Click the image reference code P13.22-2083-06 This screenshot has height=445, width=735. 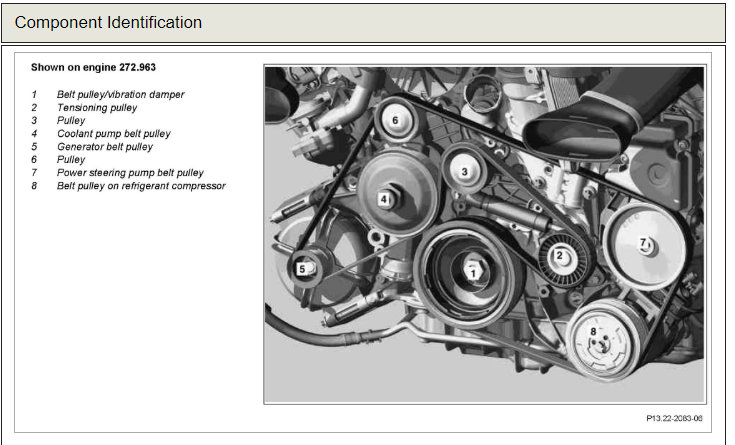pyautogui.click(x=674, y=418)
